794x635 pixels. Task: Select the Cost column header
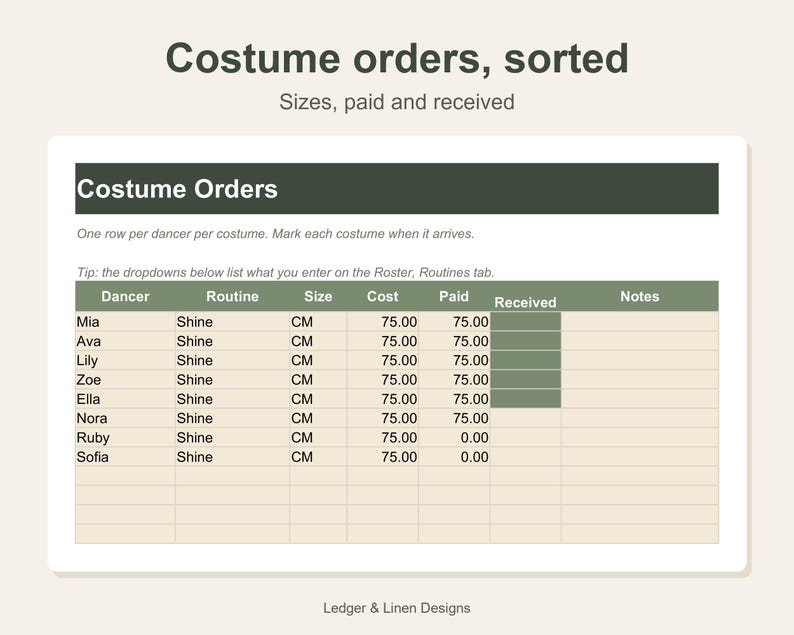click(x=383, y=296)
